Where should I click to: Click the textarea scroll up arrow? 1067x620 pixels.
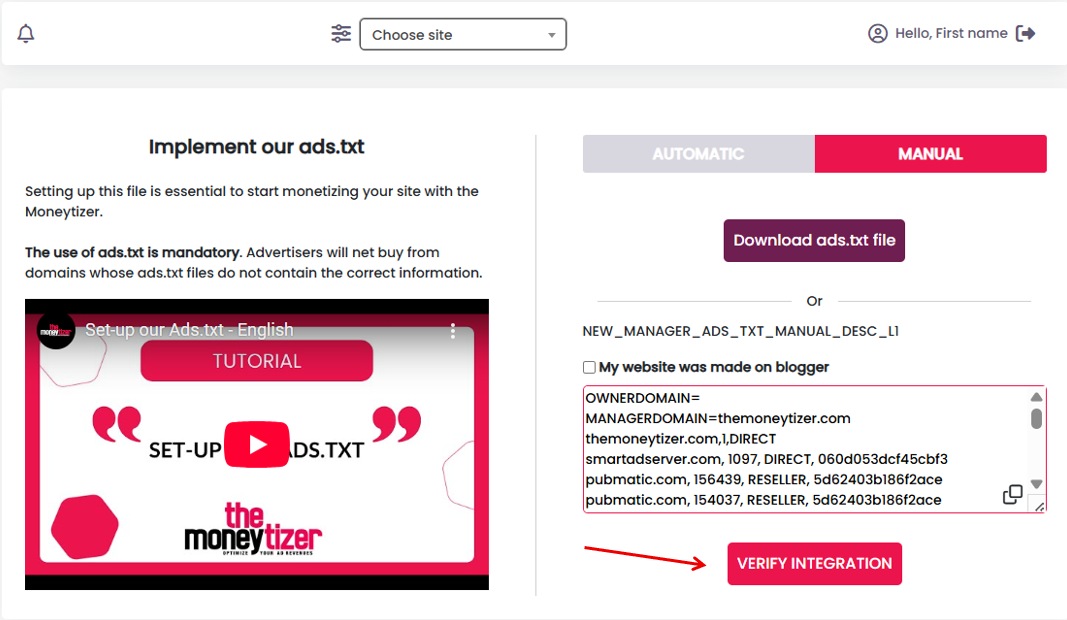[x=1036, y=397]
